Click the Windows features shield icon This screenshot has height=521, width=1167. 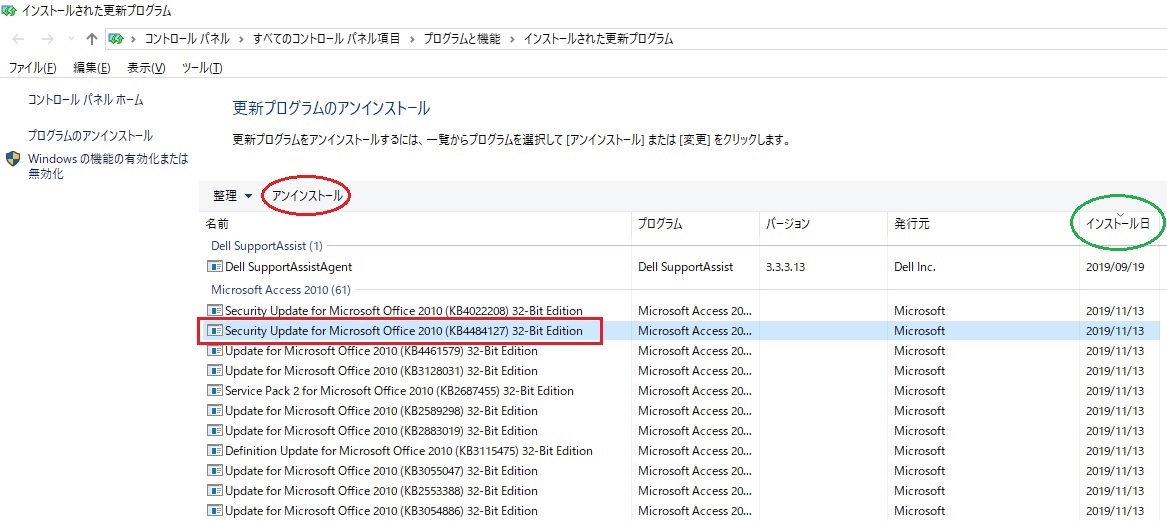tap(13, 159)
